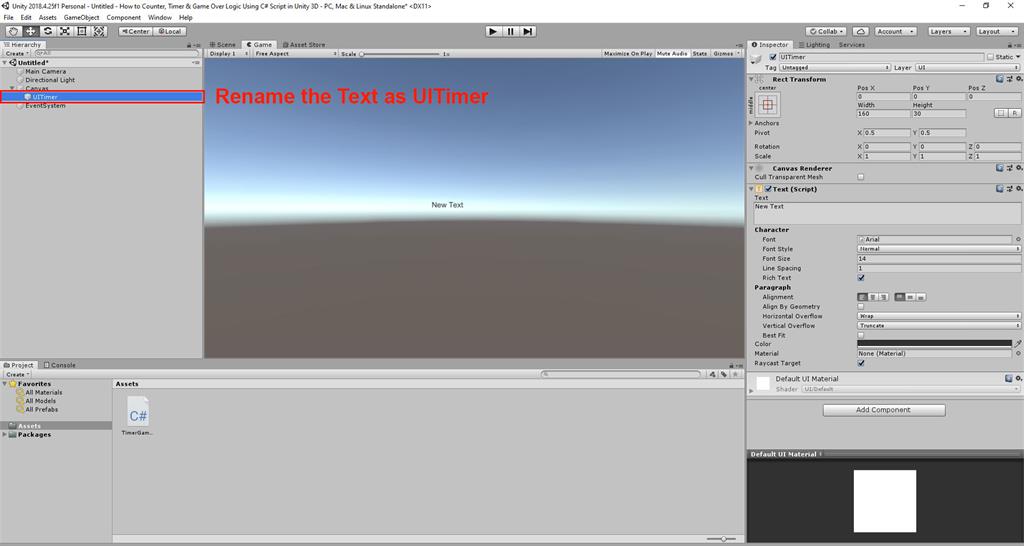Image resolution: width=1024 pixels, height=546 pixels.
Task: Open Rect Transform gear settings icon
Action: click(x=1019, y=79)
